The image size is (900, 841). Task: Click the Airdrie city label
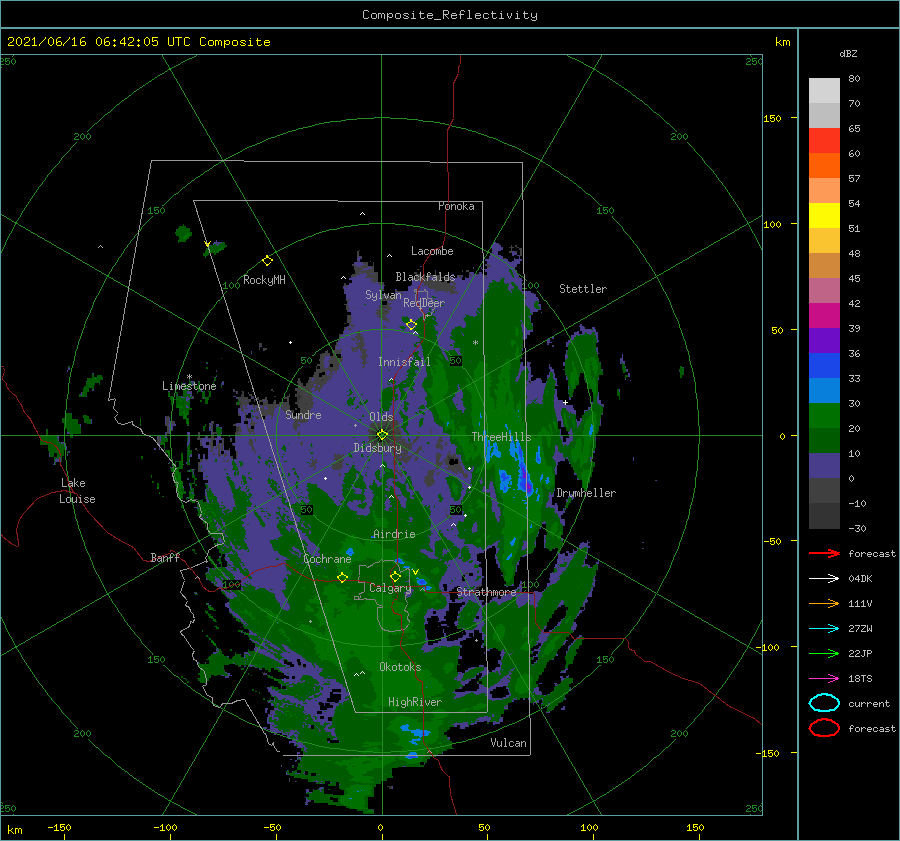coord(394,534)
